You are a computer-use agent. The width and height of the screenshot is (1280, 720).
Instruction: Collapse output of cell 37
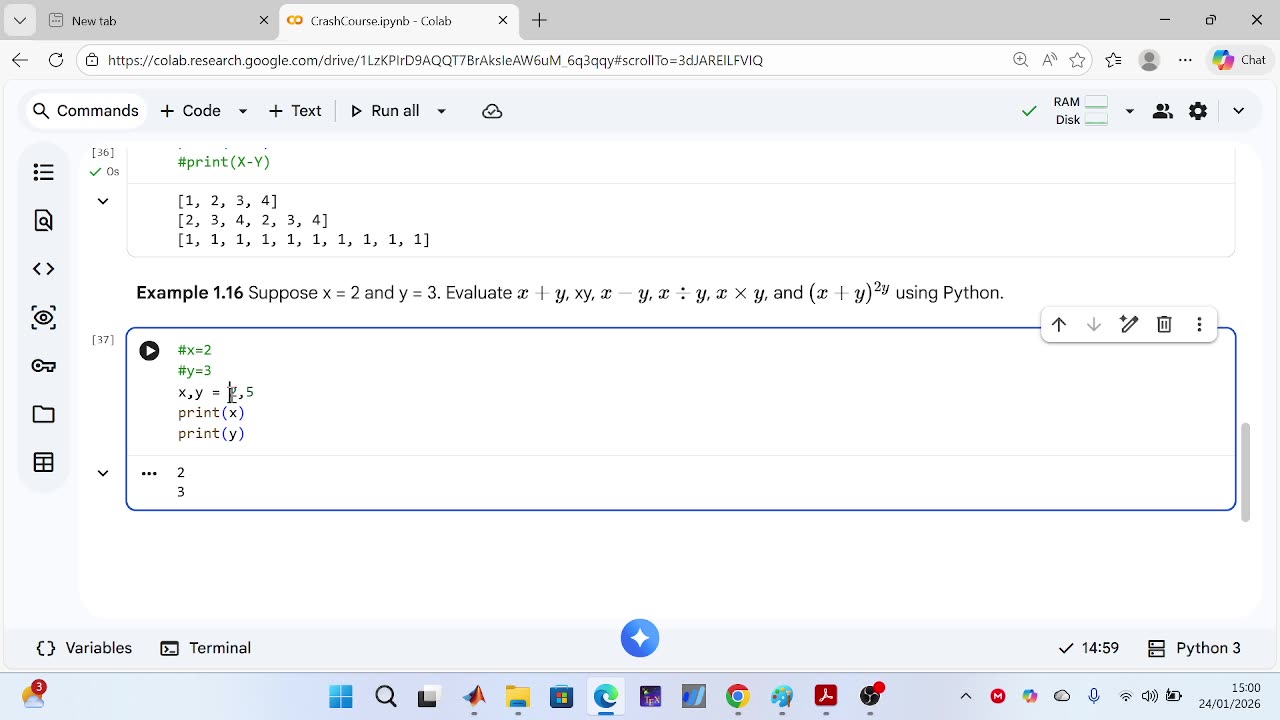tap(103, 473)
